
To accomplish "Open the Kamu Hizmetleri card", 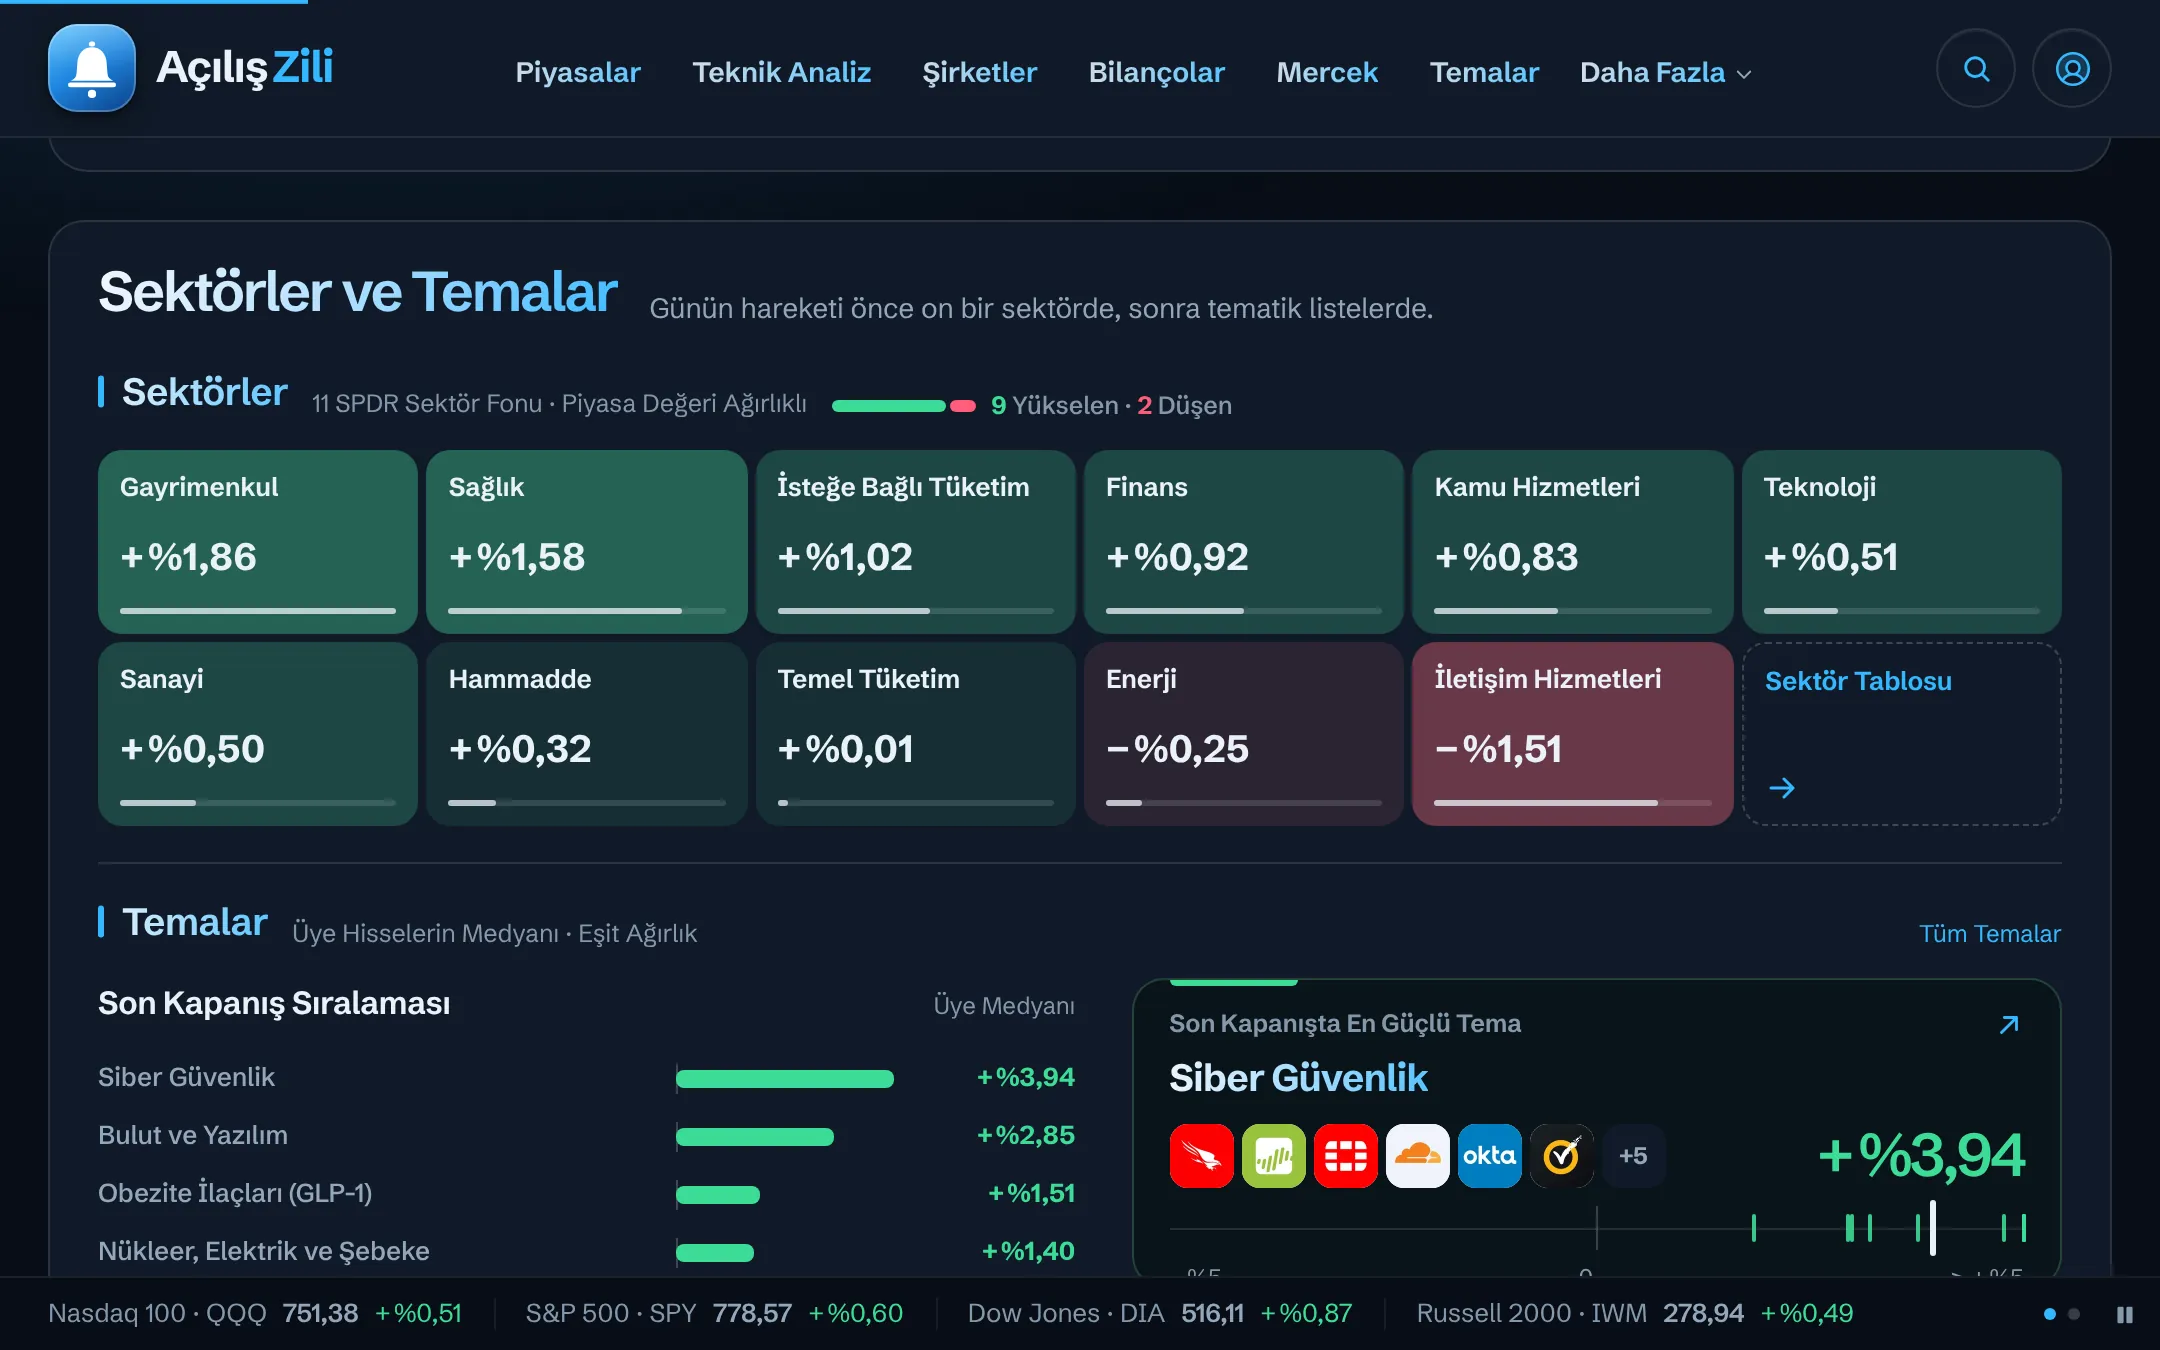I will (1573, 541).
